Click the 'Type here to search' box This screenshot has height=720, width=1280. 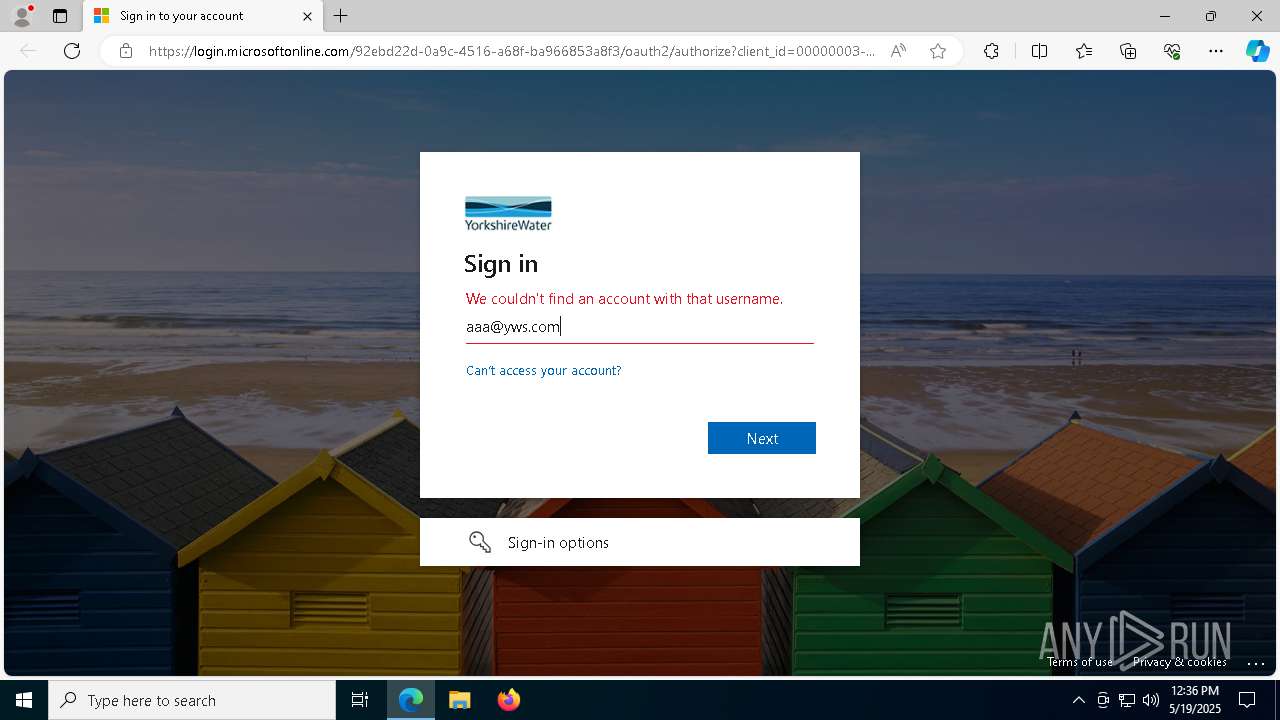(x=192, y=700)
